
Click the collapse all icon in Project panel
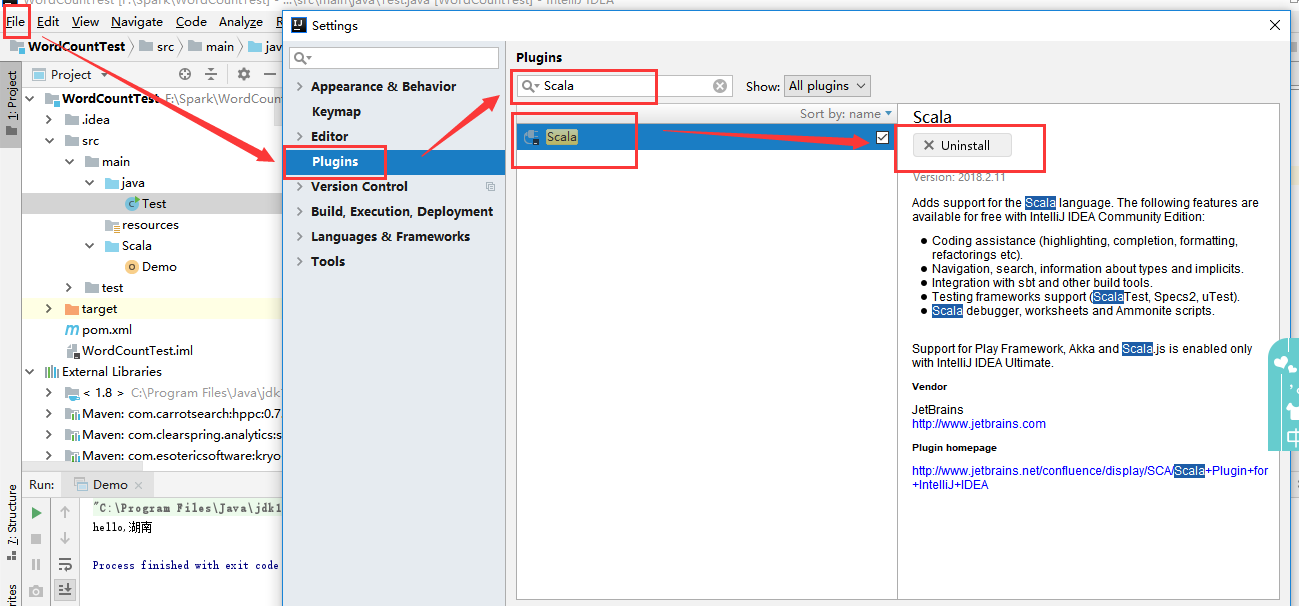(211, 74)
